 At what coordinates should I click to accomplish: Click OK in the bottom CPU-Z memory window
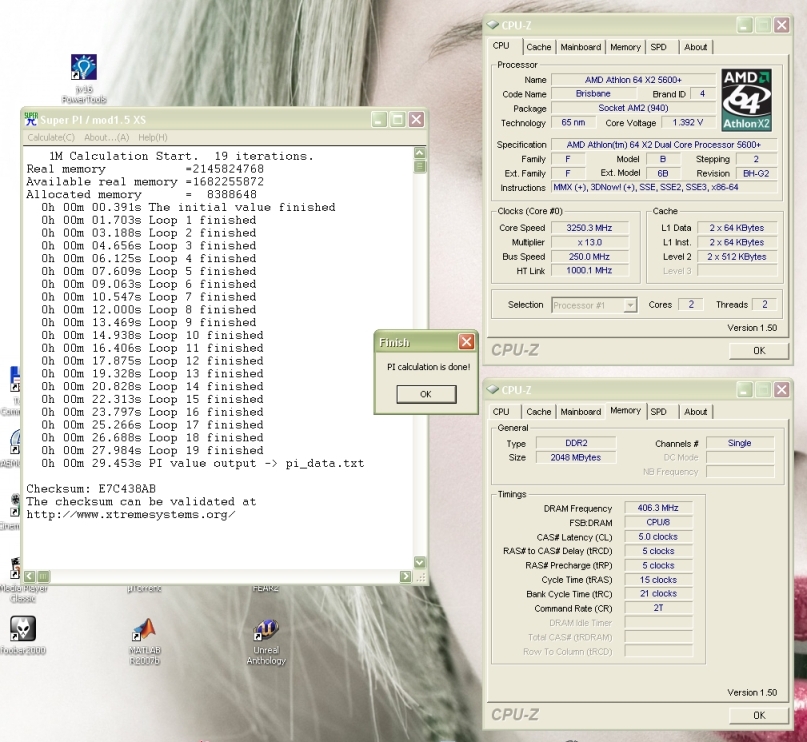coord(758,714)
